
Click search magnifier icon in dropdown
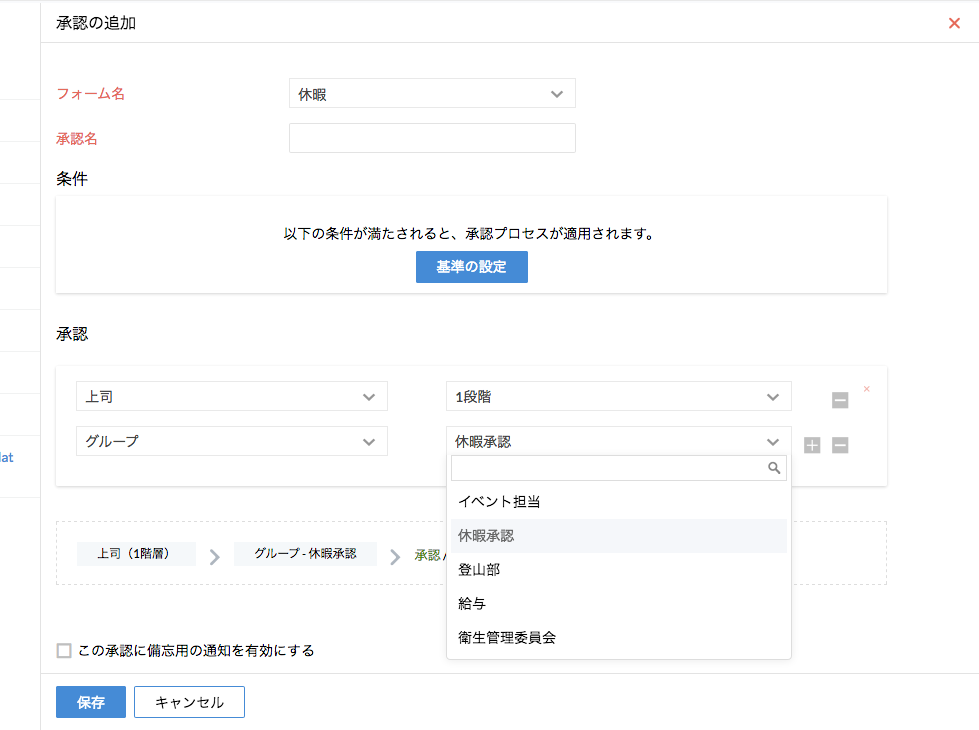(773, 467)
